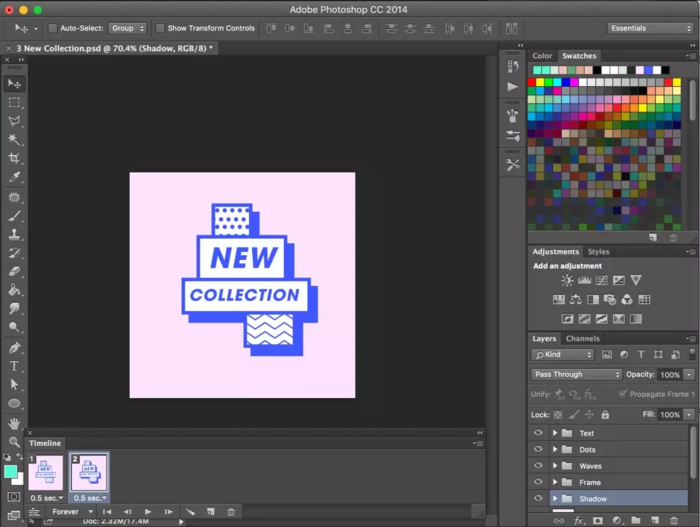Select the Dodge tool

tap(14, 327)
